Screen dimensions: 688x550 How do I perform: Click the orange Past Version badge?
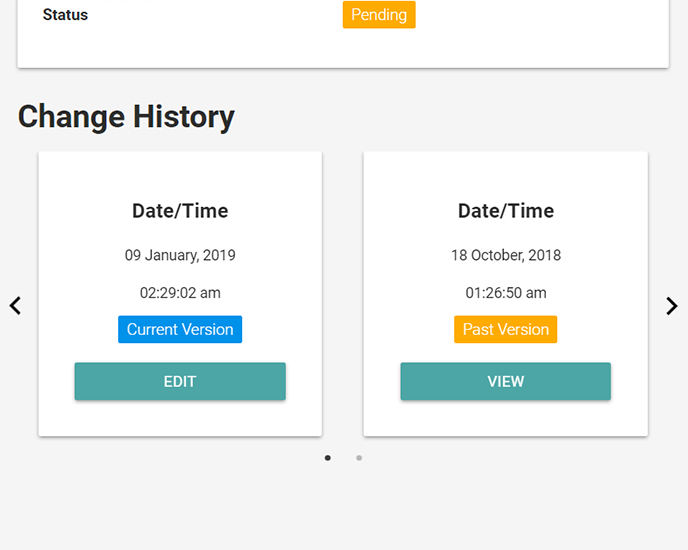tap(505, 329)
